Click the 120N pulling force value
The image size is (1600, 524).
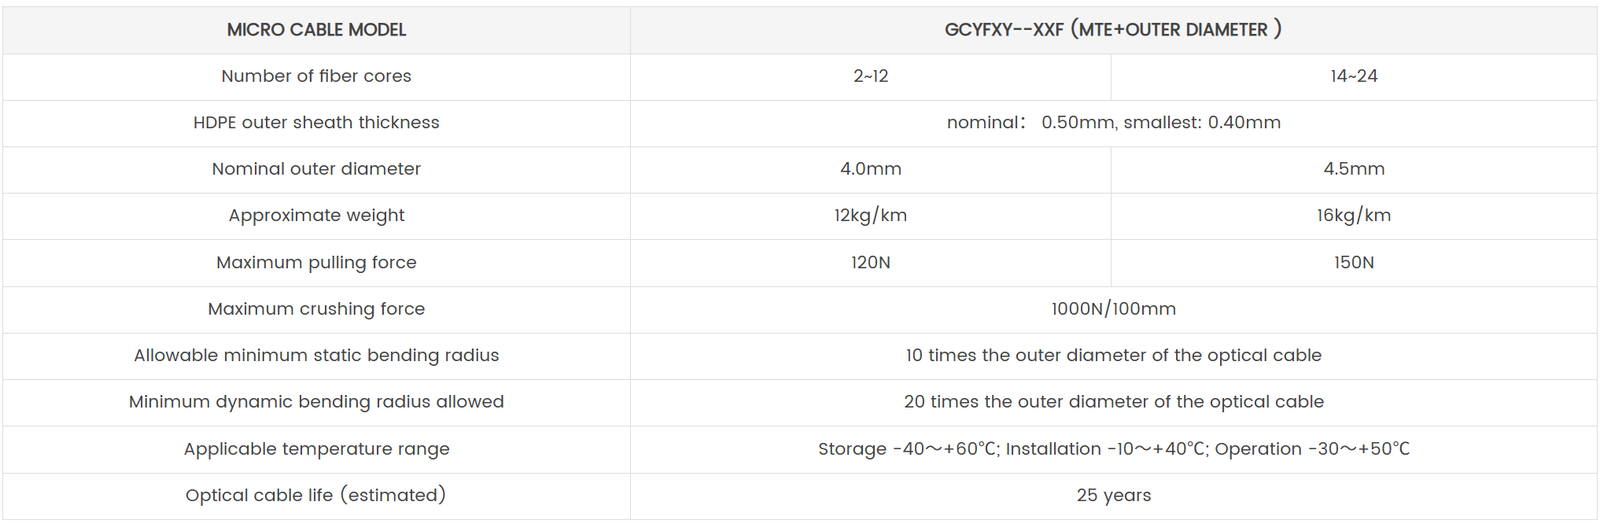870,262
